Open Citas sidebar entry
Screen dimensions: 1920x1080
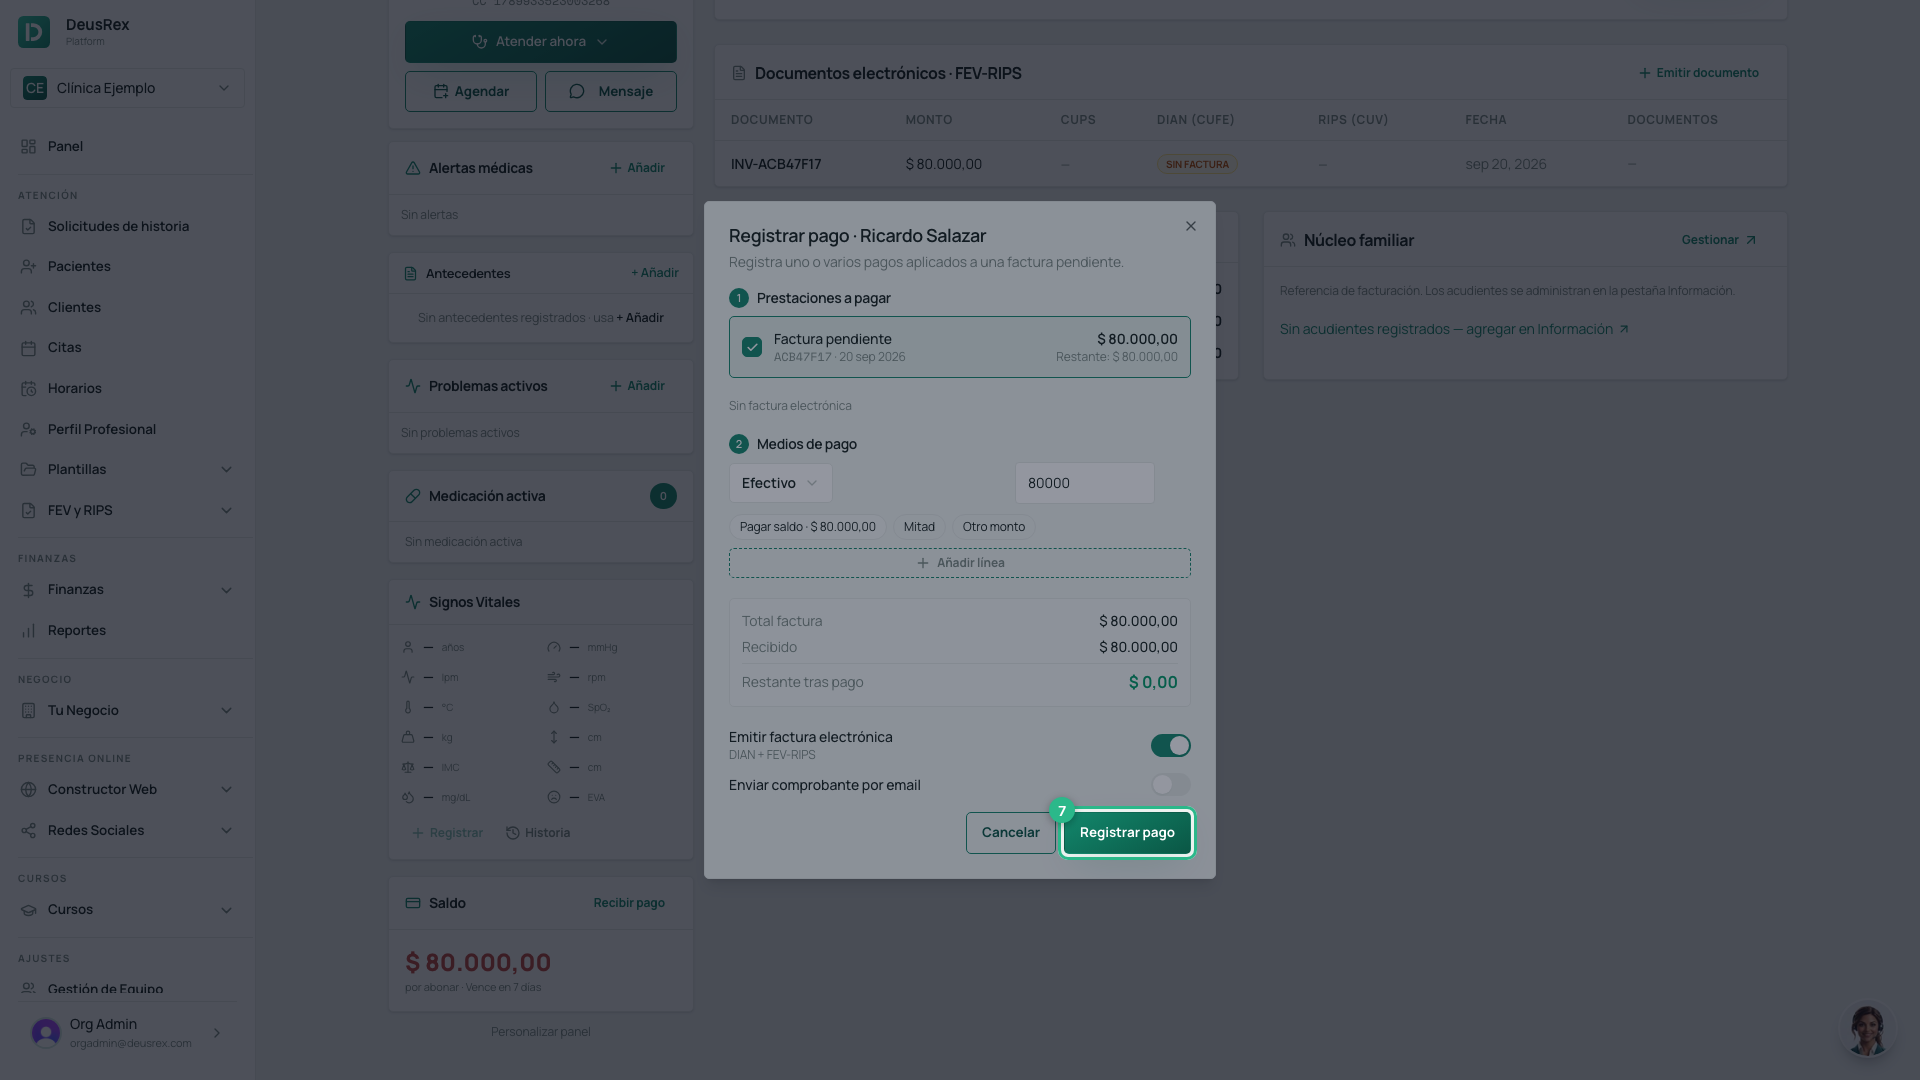(127, 347)
